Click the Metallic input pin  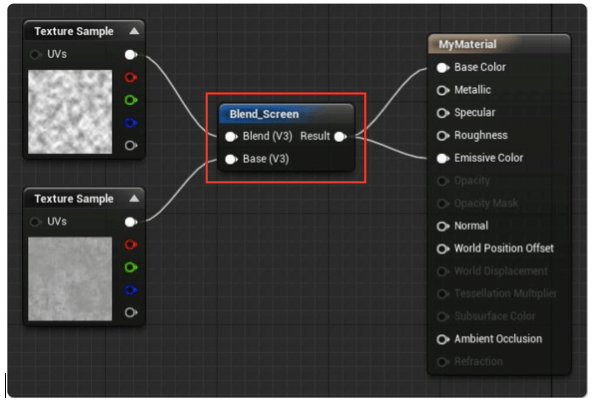click(443, 90)
